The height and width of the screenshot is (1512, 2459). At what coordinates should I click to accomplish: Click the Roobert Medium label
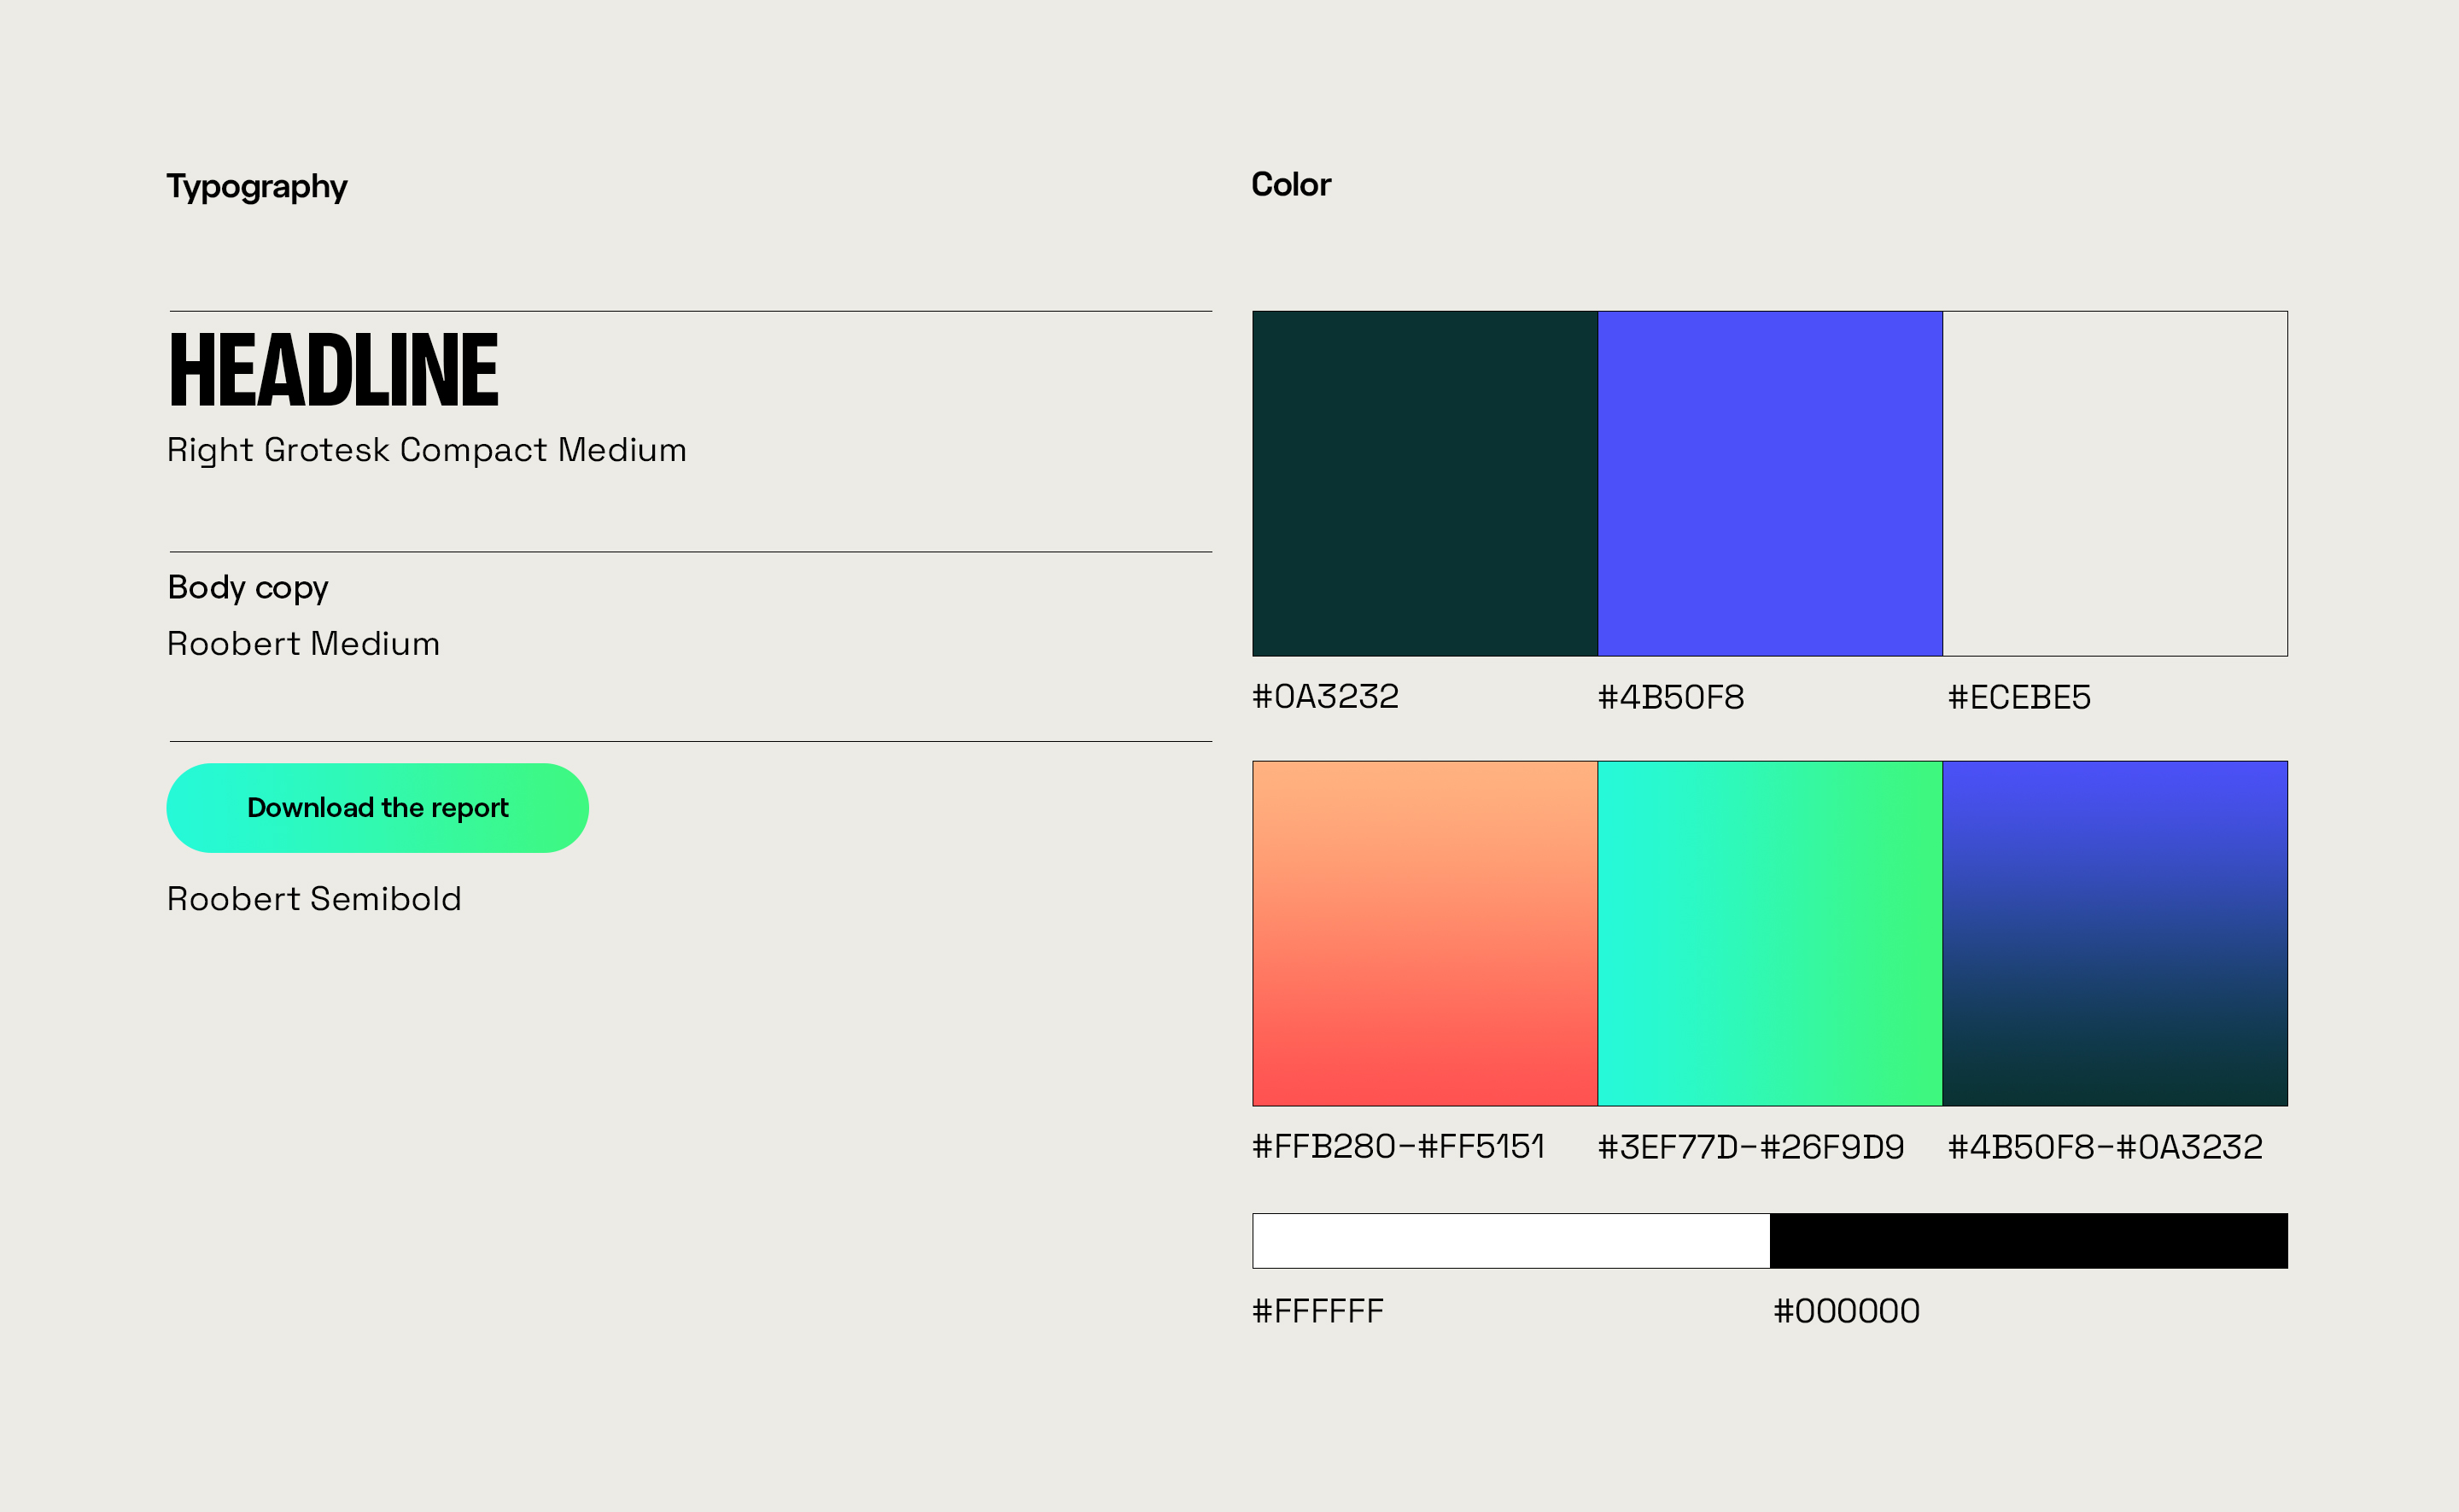pos(303,644)
